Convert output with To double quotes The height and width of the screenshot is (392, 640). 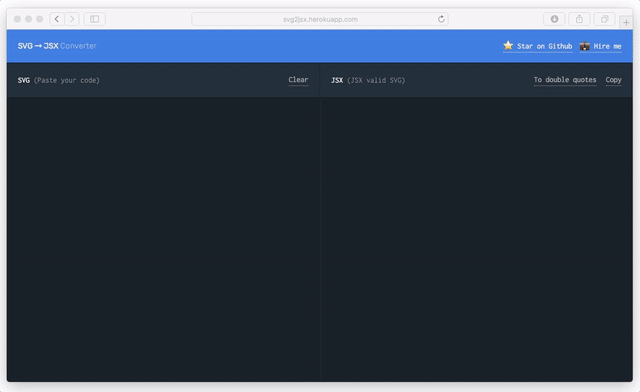point(565,80)
